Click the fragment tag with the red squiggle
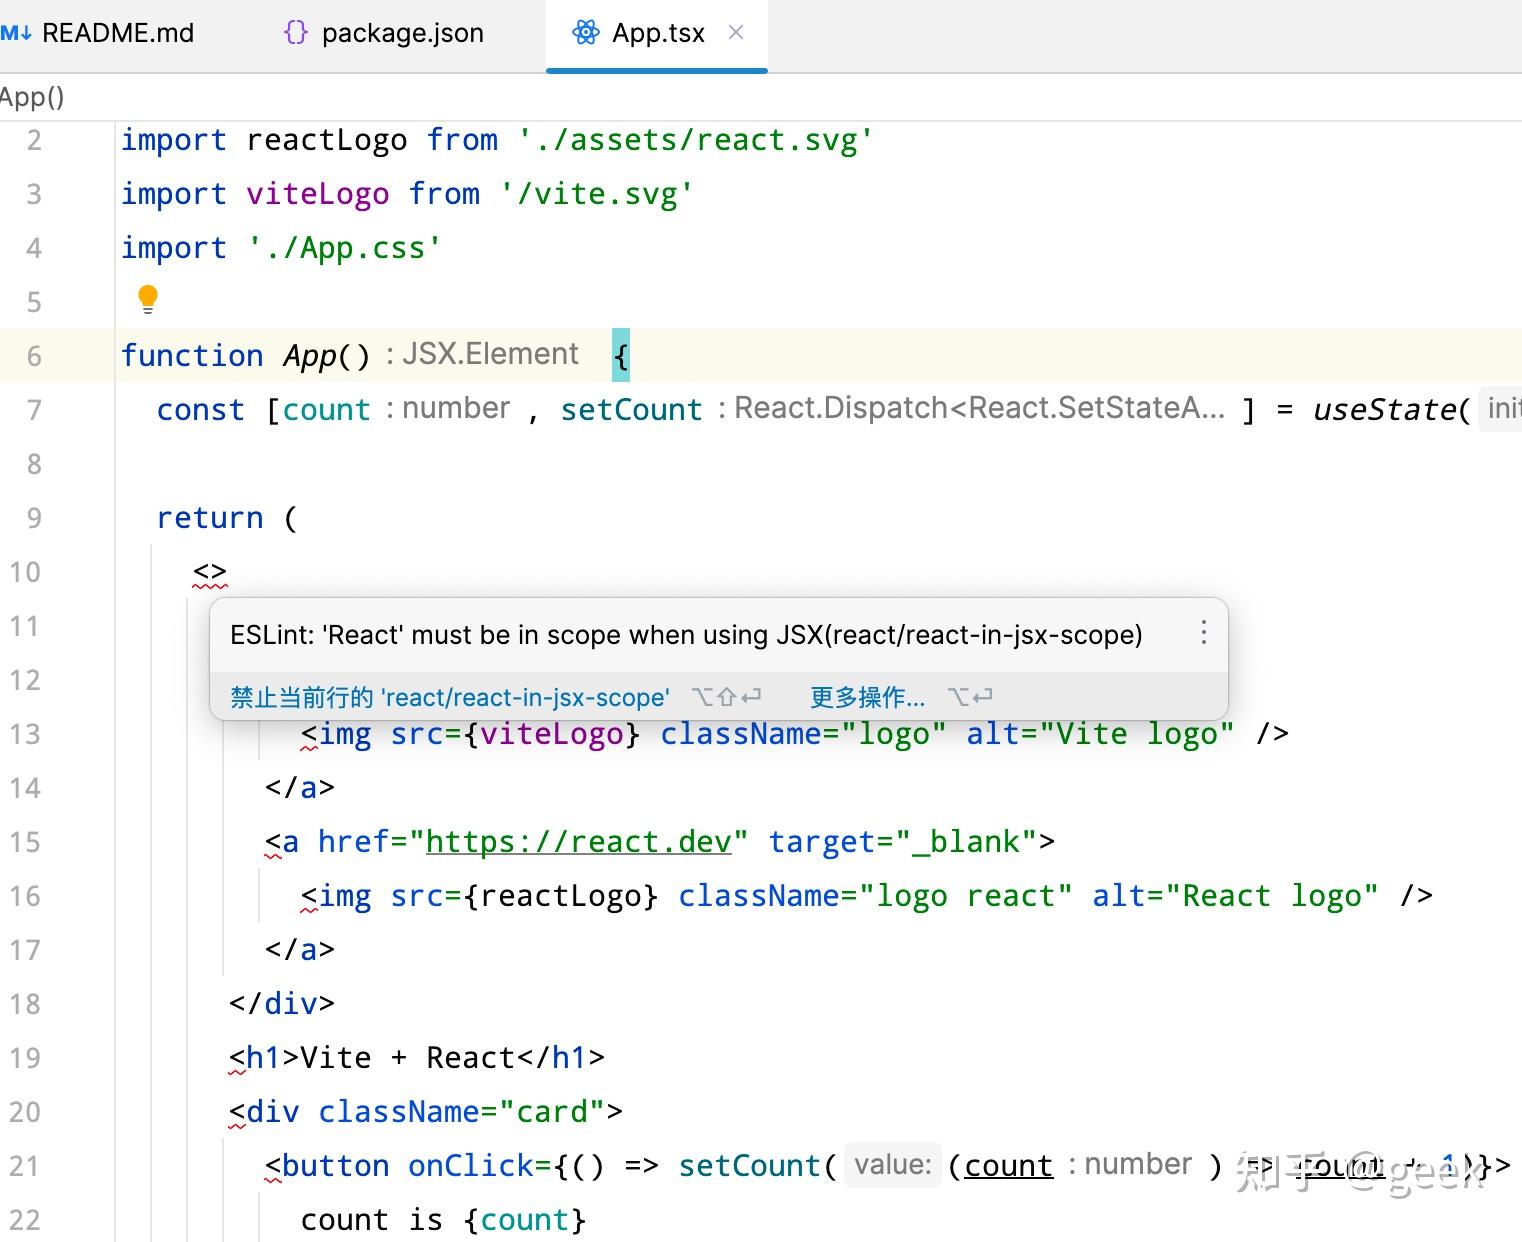The height and width of the screenshot is (1242, 1522). tap(210, 572)
